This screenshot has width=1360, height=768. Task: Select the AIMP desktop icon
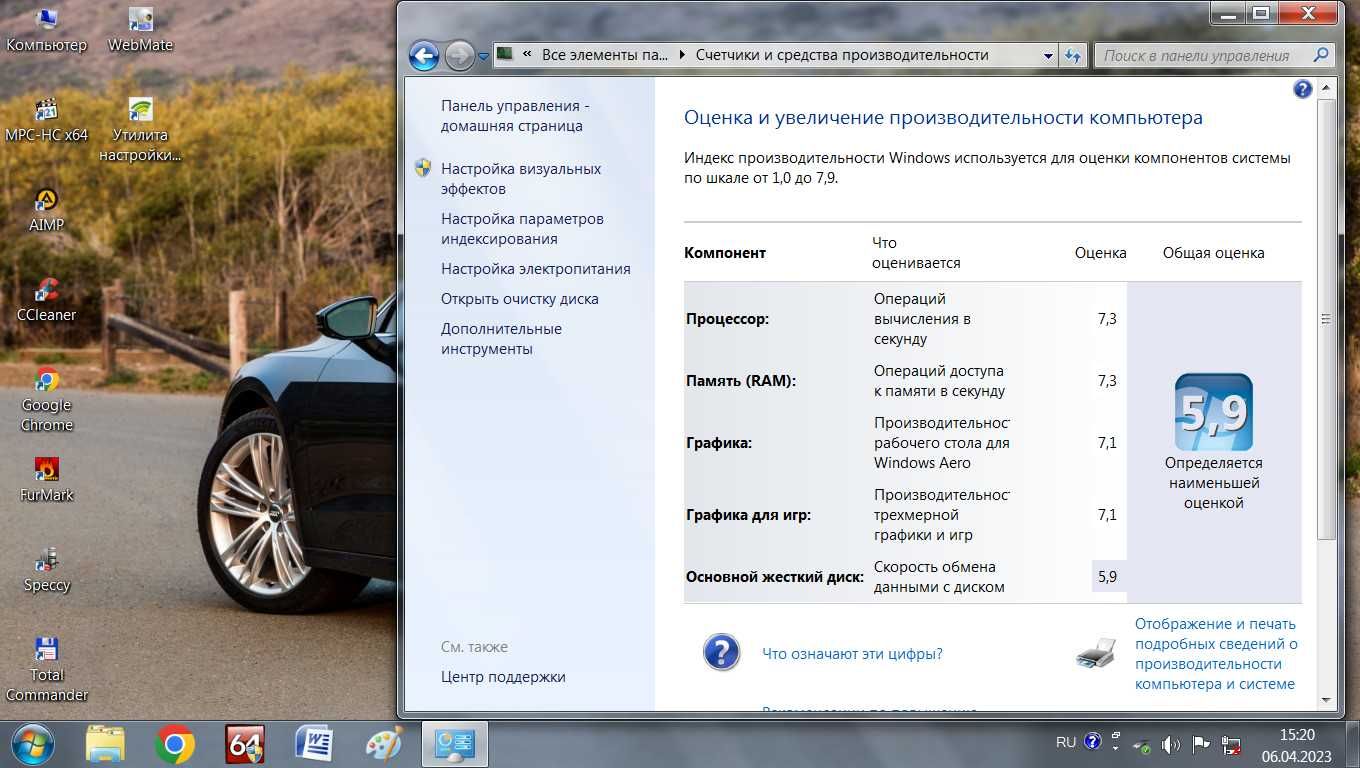tap(46, 210)
